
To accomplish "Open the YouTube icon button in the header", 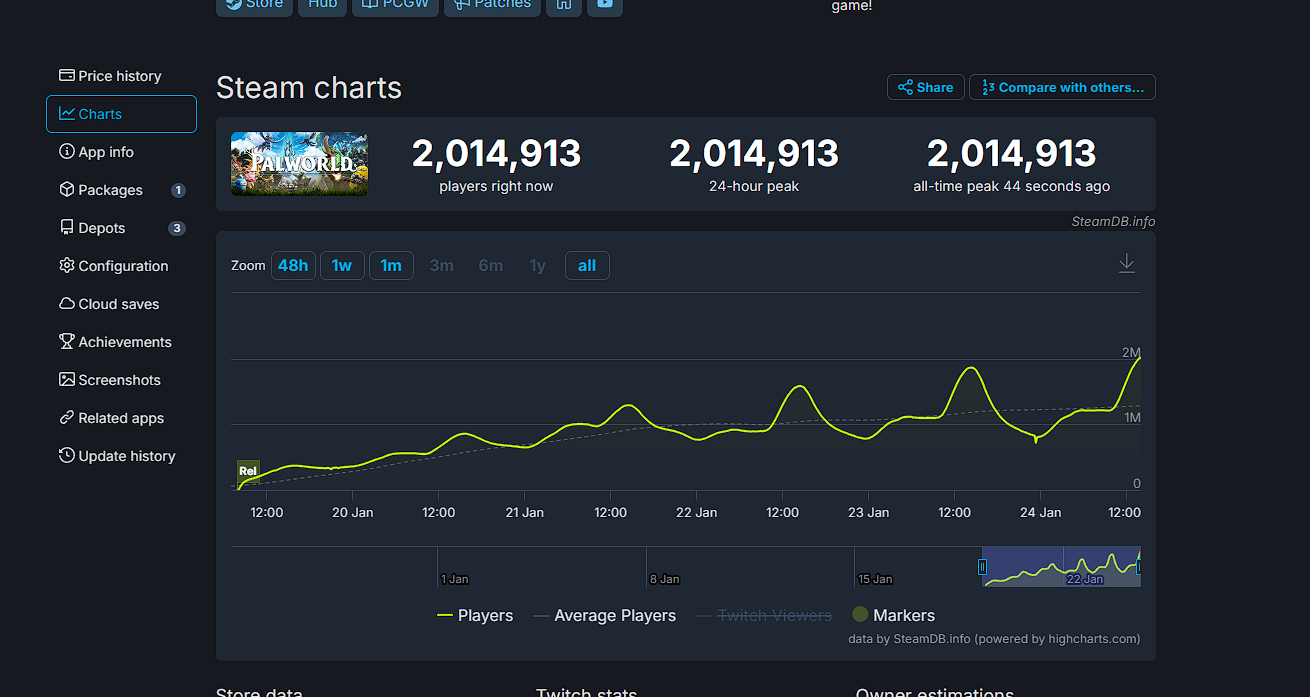I will click(605, 5).
